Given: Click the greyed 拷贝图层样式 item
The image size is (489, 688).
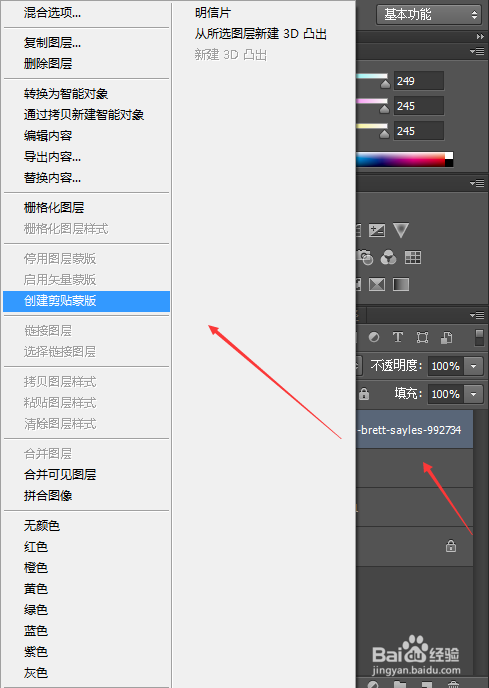Looking at the screenshot, I should tap(60, 381).
